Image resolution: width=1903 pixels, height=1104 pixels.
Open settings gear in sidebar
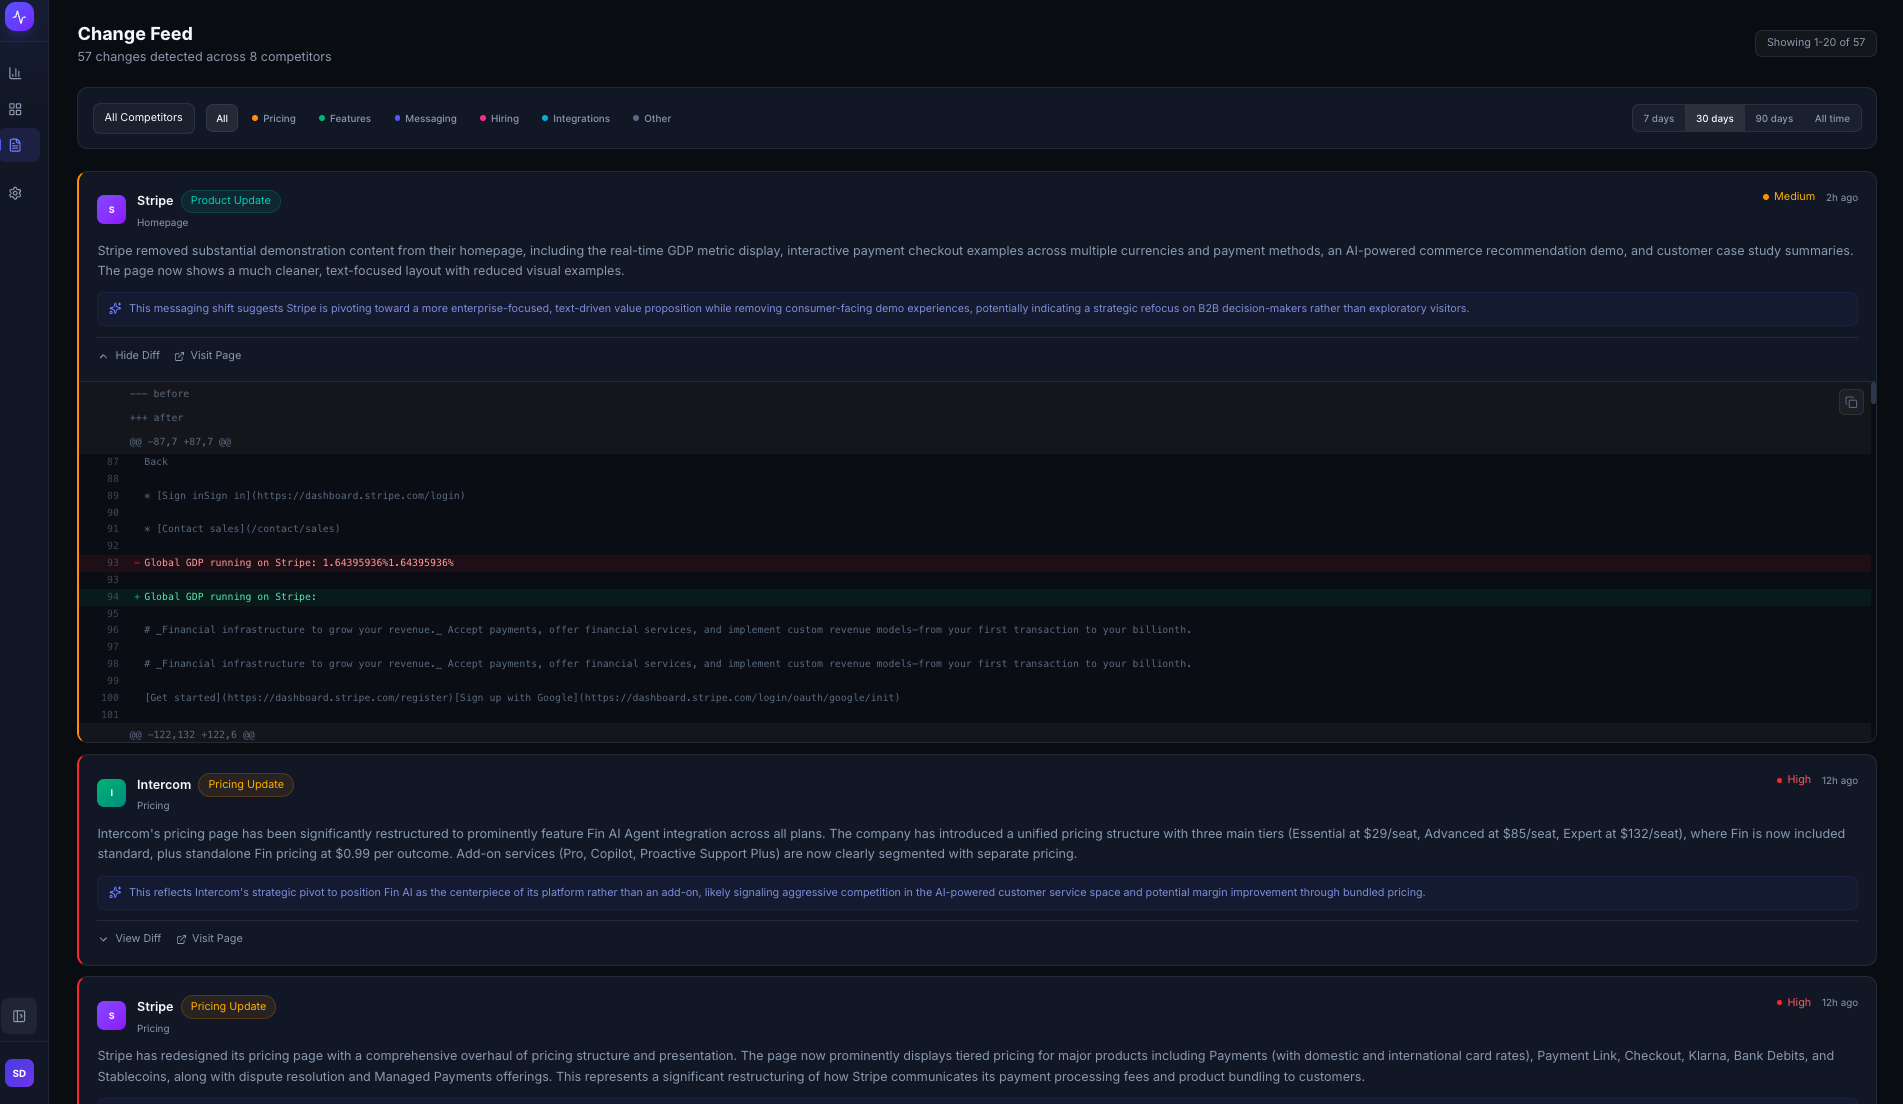coord(15,193)
